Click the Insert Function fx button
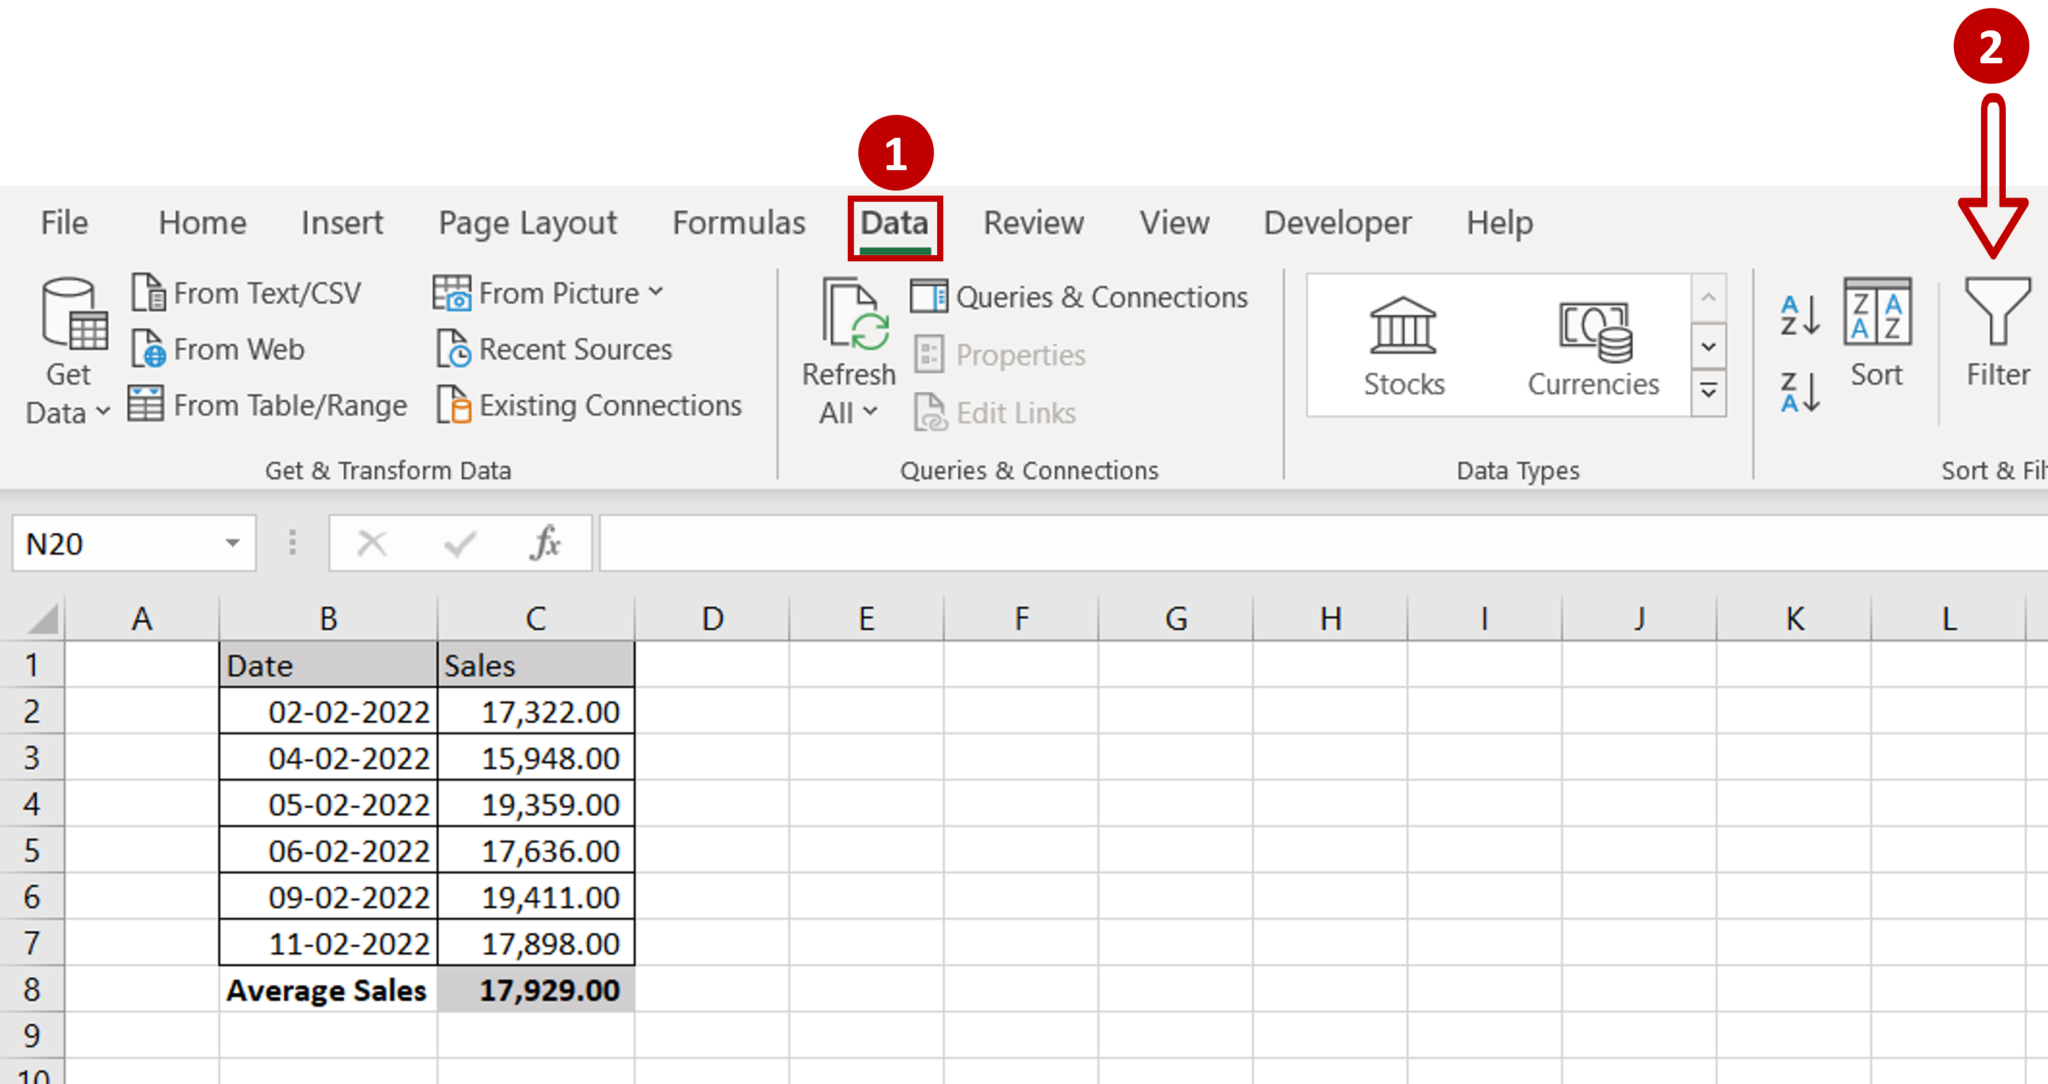The image size is (2048, 1084). point(546,543)
